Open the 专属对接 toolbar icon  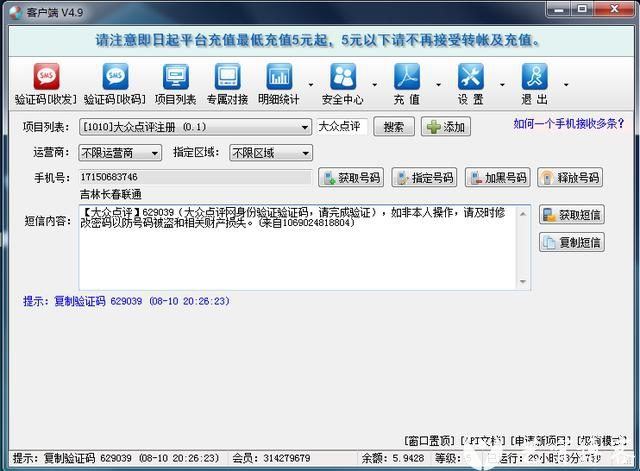click(x=228, y=77)
